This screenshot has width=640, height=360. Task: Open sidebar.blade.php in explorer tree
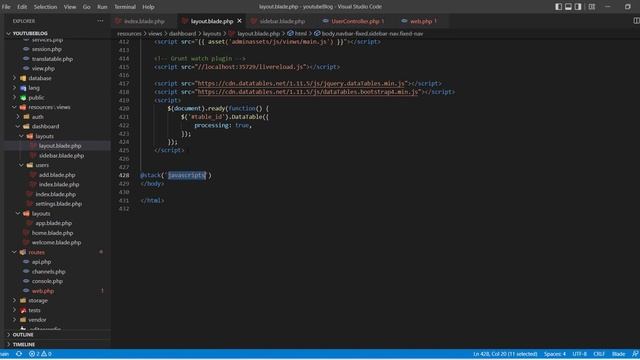pos(61,156)
